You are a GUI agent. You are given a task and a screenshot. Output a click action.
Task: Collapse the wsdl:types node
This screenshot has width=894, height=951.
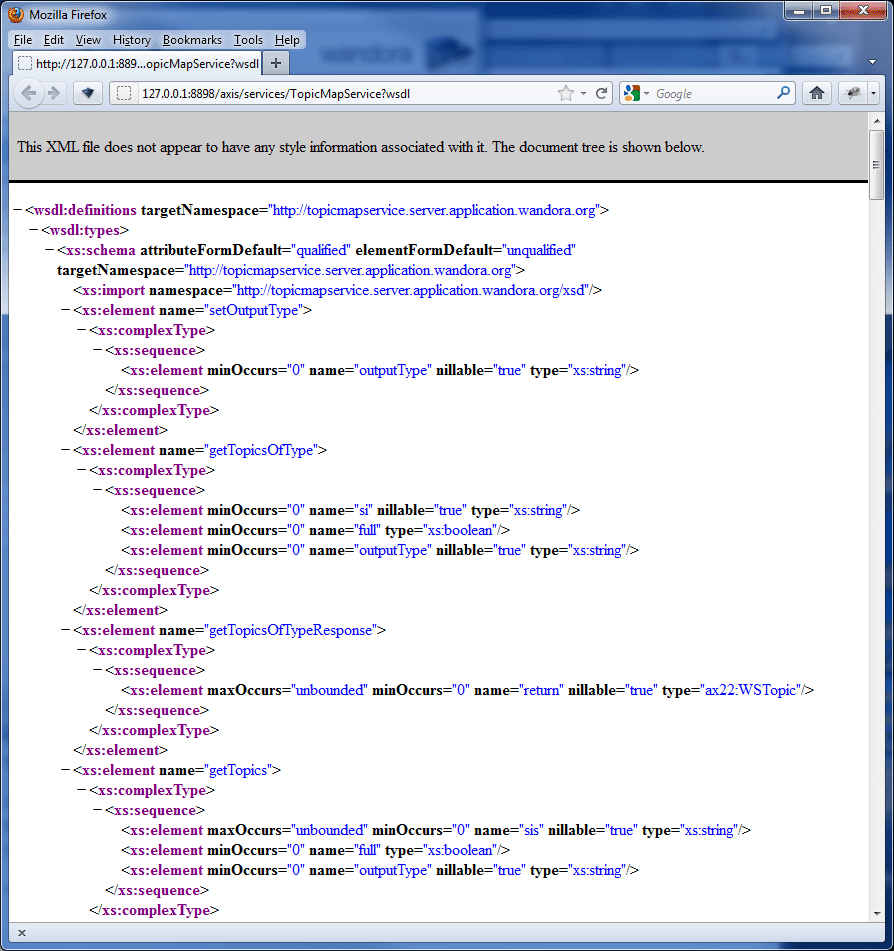[x=34, y=230]
